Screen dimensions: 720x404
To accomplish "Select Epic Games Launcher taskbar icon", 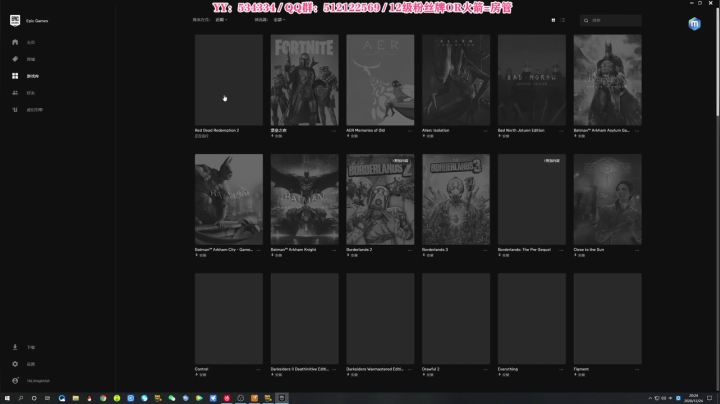I will coord(282,398).
